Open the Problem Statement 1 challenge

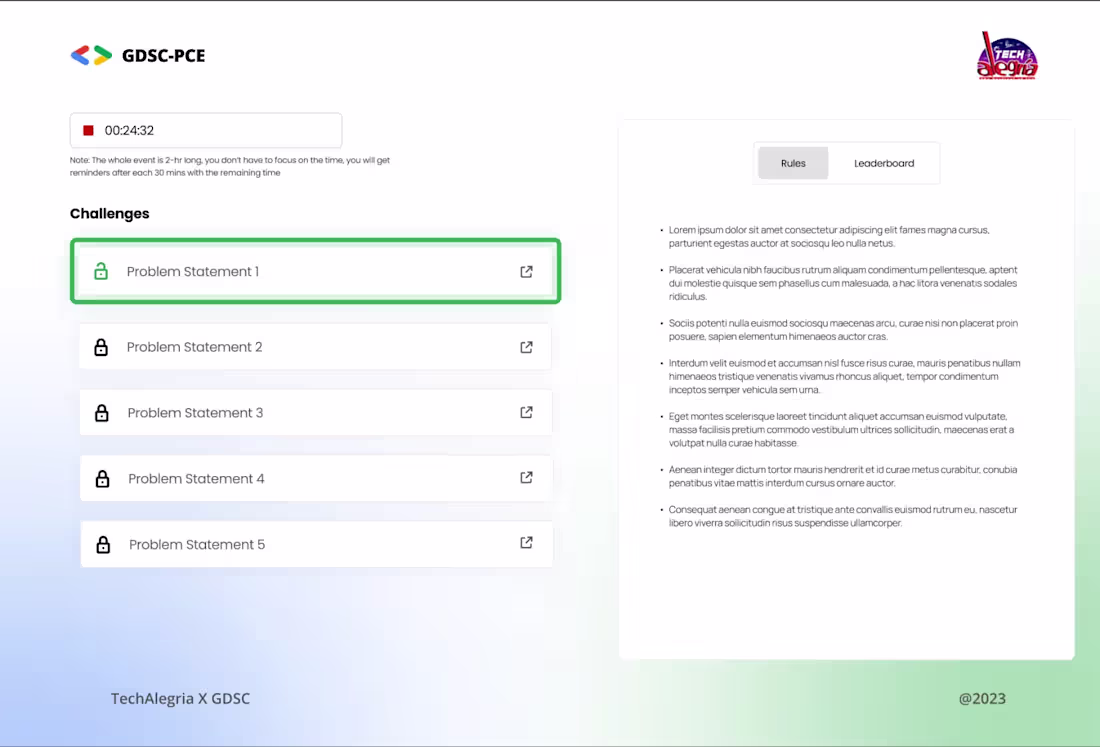pos(193,272)
